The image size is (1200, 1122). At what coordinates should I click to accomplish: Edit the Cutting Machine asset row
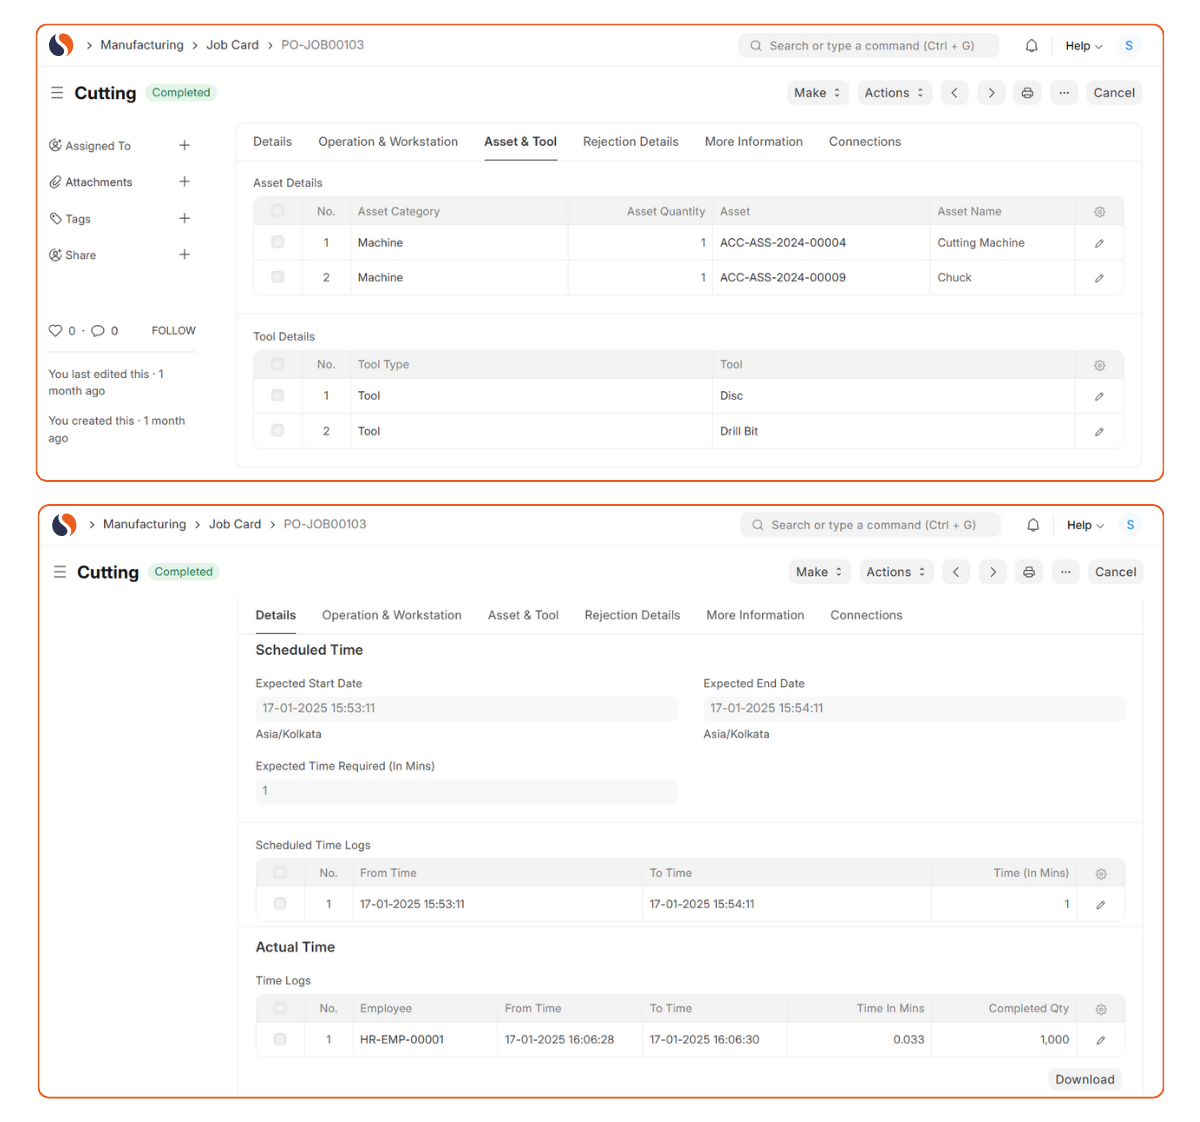1099,243
